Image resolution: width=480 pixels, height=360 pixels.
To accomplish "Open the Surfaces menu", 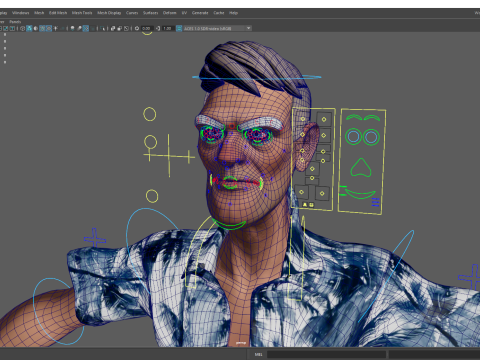I will pos(151,13).
